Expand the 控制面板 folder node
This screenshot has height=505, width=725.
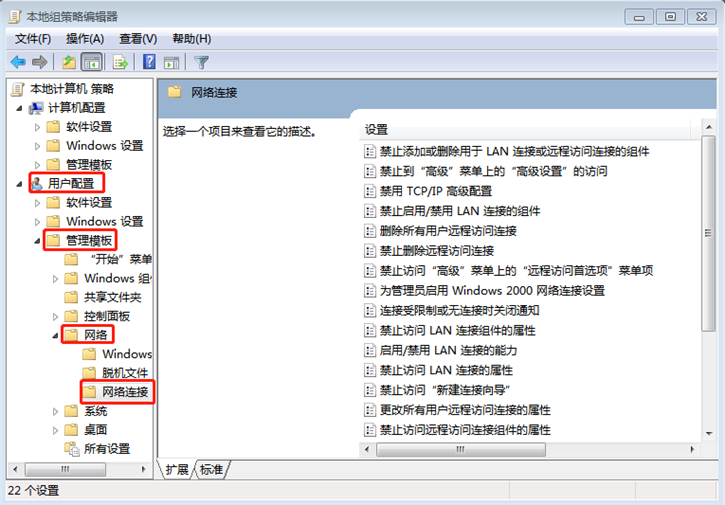56,316
